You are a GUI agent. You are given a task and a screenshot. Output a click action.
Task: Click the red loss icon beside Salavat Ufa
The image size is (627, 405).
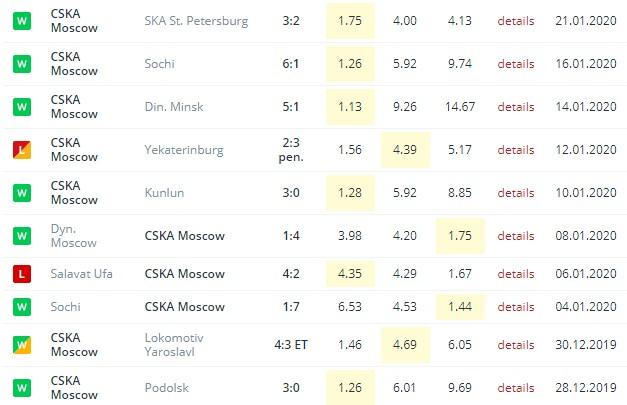click(x=20, y=273)
